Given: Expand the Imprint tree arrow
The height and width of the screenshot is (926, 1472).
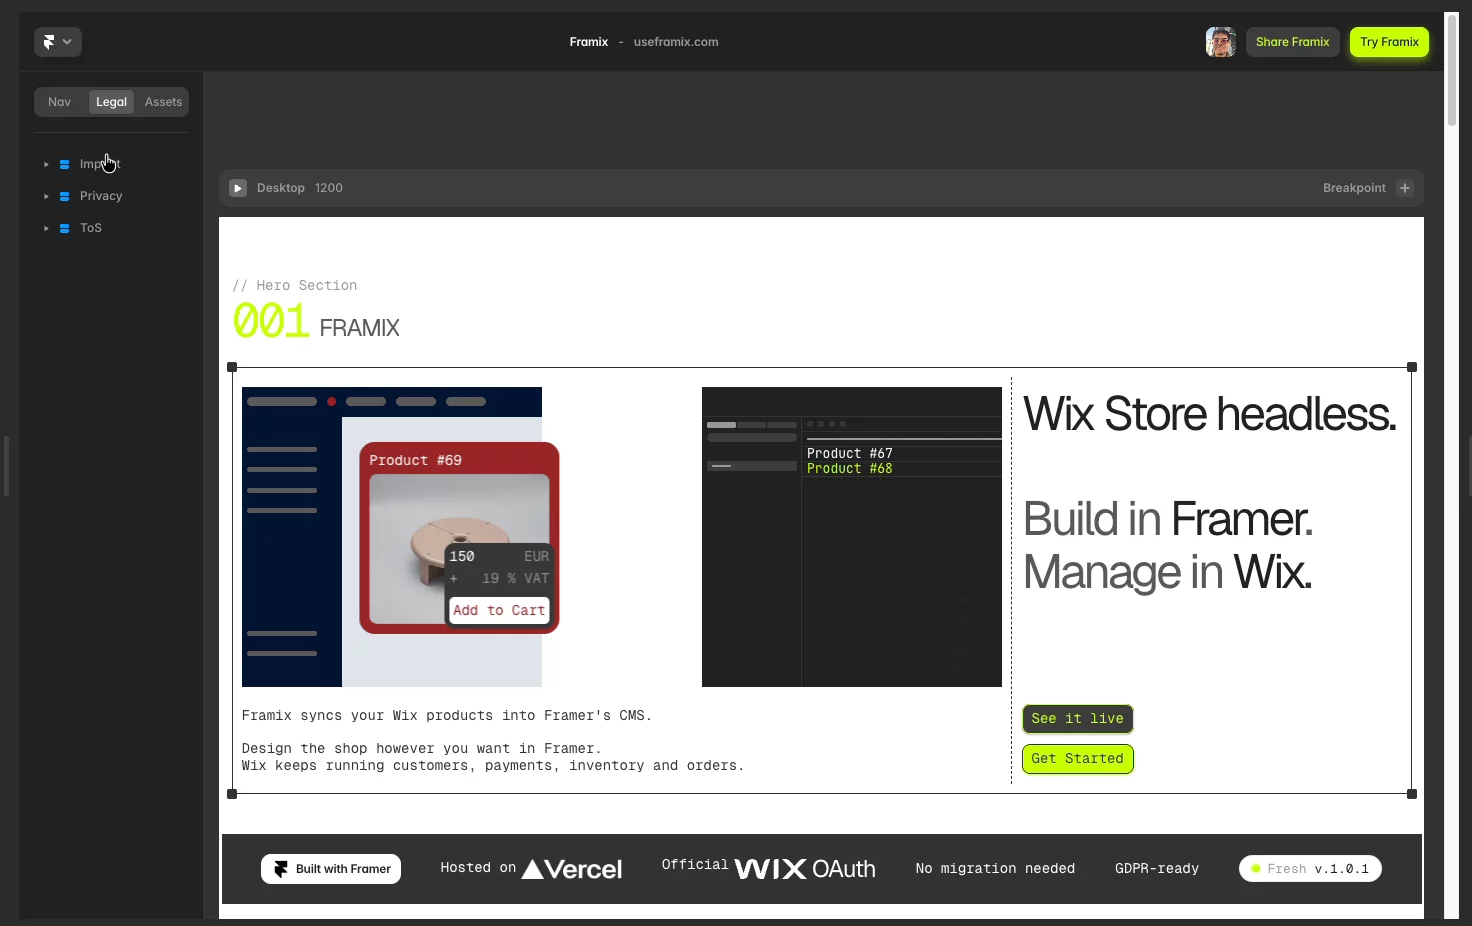Looking at the screenshot, I should [x=46, y=164].
